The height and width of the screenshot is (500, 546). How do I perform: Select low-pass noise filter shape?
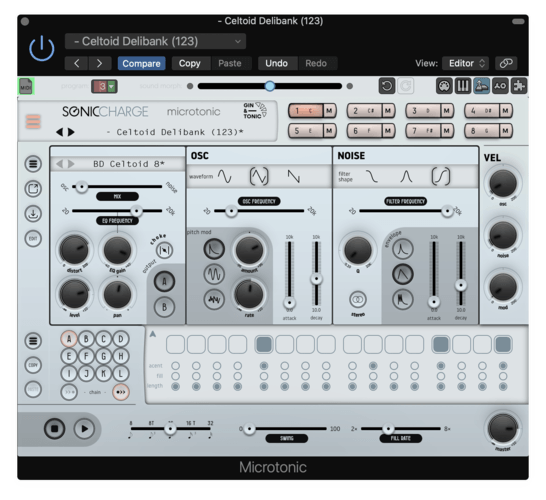coord(372,176)
